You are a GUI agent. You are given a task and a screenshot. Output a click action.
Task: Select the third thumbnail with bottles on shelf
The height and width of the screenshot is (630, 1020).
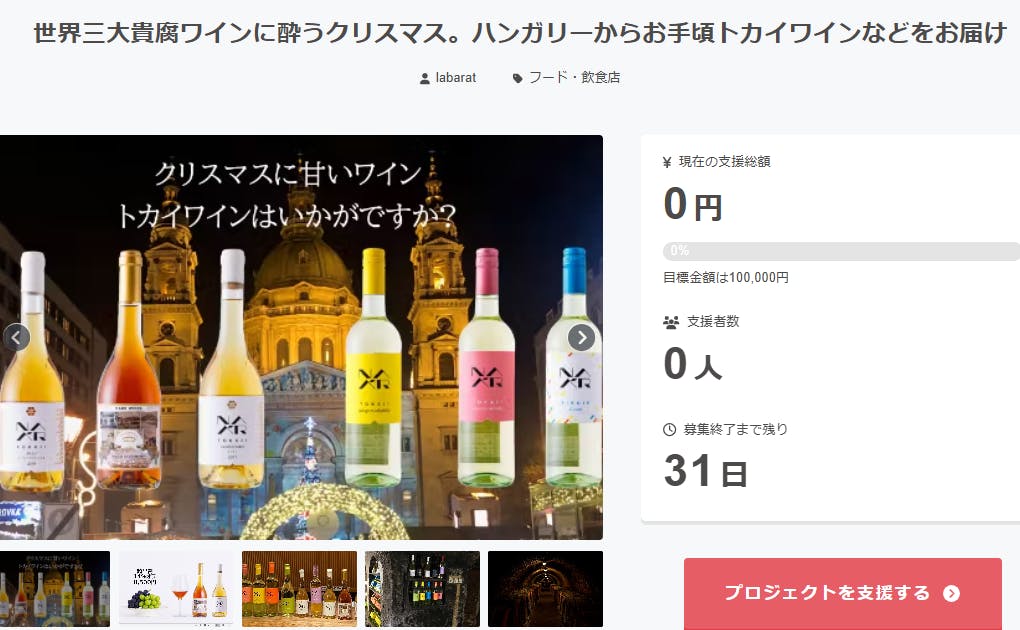pos(299,589)
